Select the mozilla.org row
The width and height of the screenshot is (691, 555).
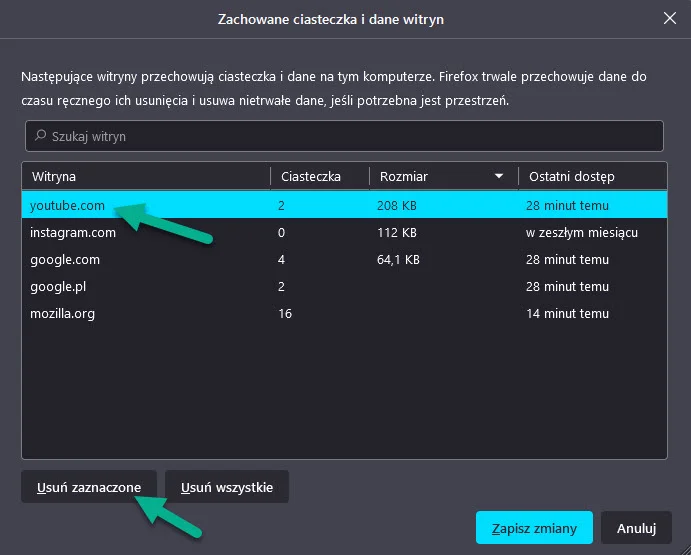click(344, 313)
